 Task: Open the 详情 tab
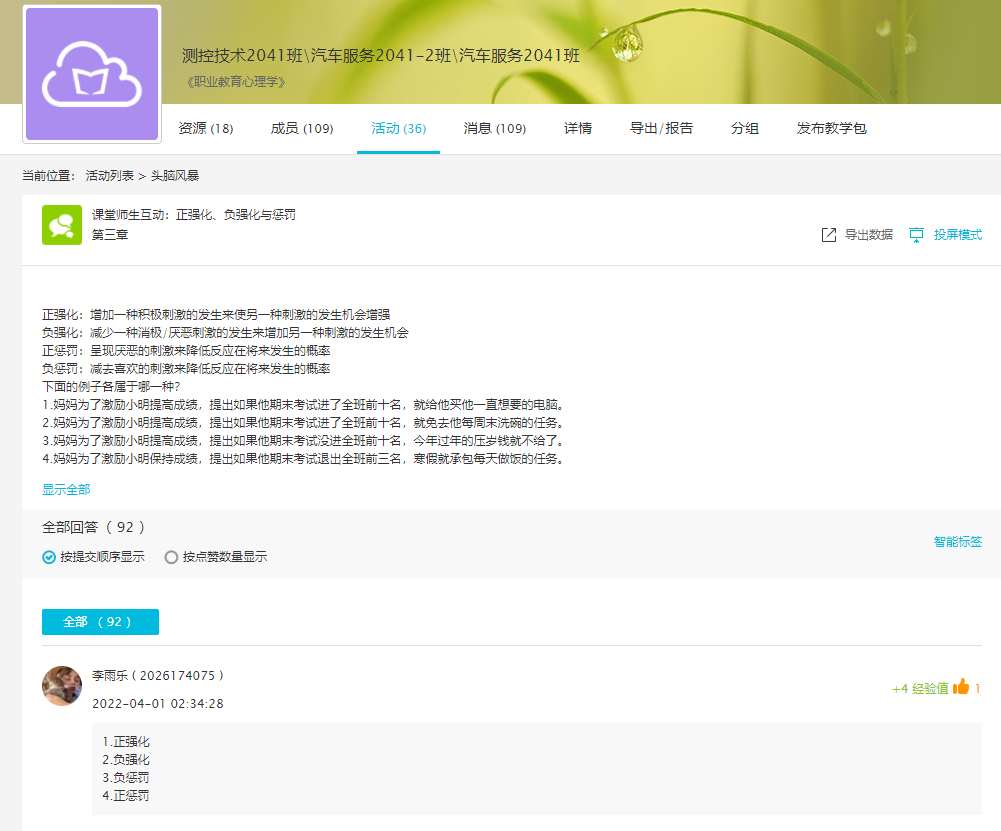[577, 128]
